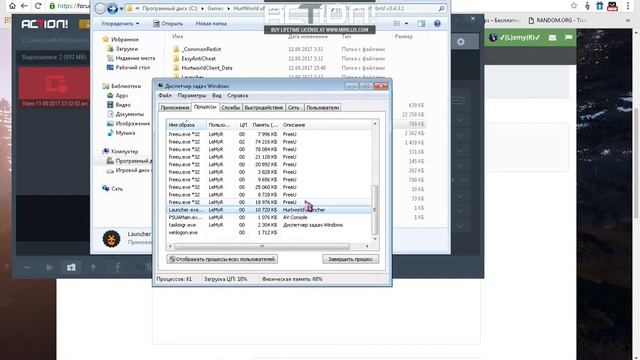Click Новая папка in Explorer toolbar
The image size is (640, 360).
pyautogui.click(x=211, y=24)
